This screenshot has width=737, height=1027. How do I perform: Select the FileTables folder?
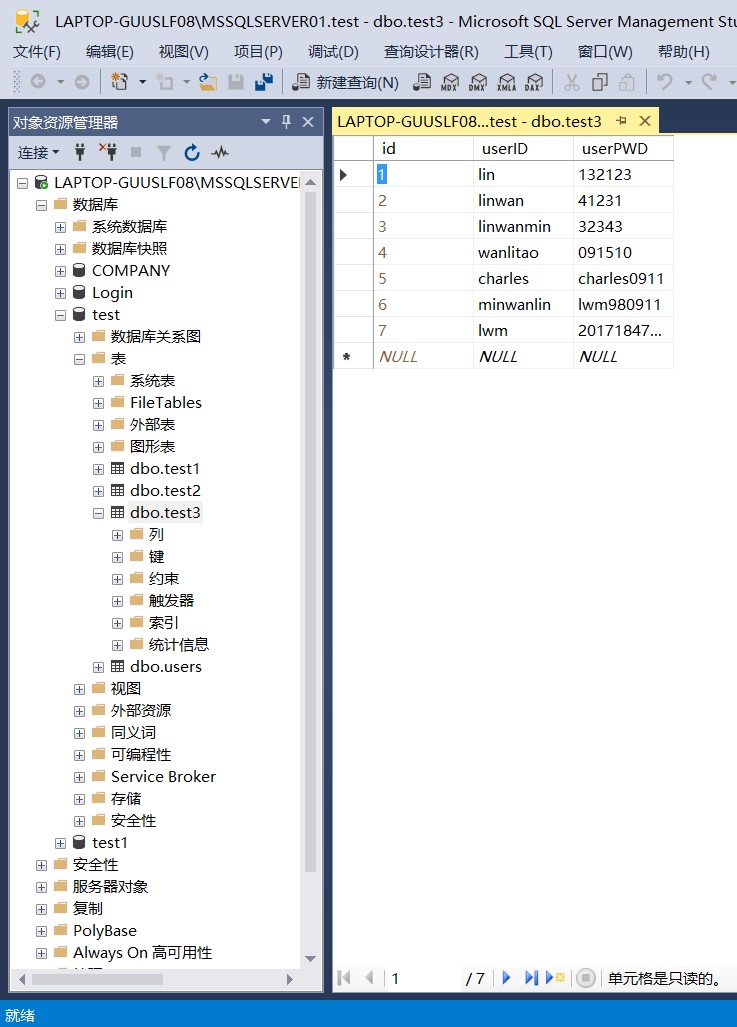(x=166, y=403)
